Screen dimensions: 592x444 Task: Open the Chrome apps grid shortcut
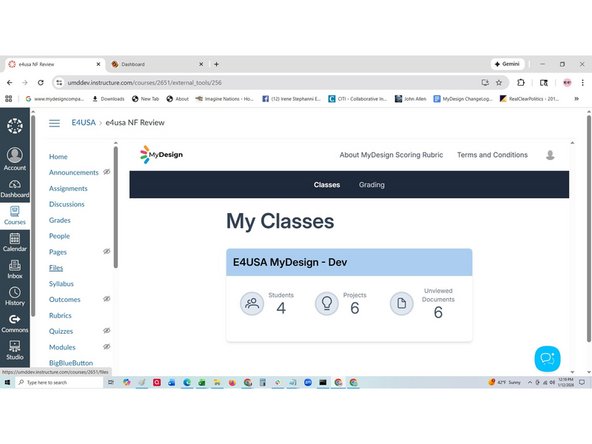point(9,99)
